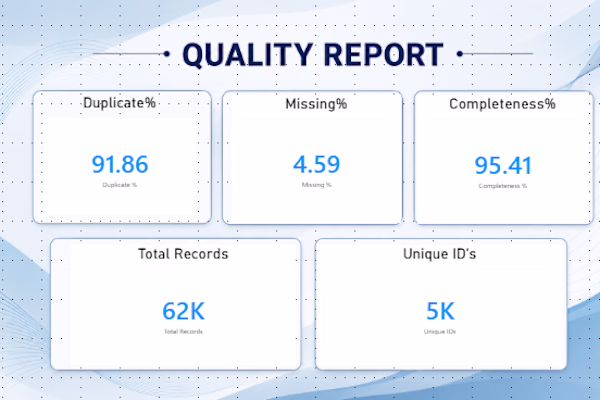Select the Missing% card header
Image resolution: width=600 pixels, height=400 pixels.
(x=316, y=104)
